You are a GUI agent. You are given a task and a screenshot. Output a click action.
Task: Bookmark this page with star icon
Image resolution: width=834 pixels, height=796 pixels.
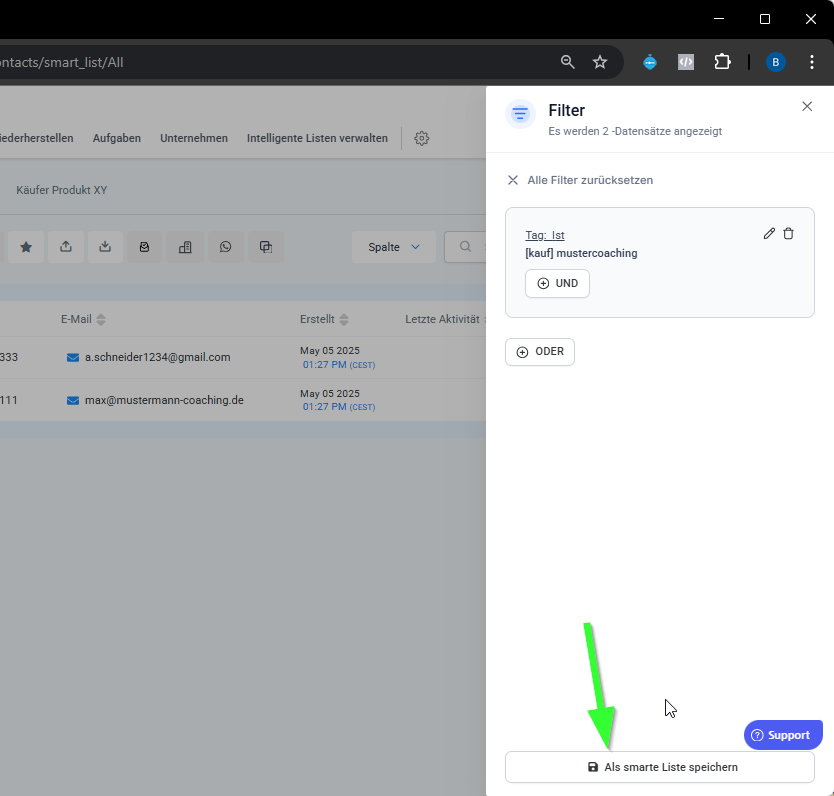pyautogui.click(x=600, y=62)
